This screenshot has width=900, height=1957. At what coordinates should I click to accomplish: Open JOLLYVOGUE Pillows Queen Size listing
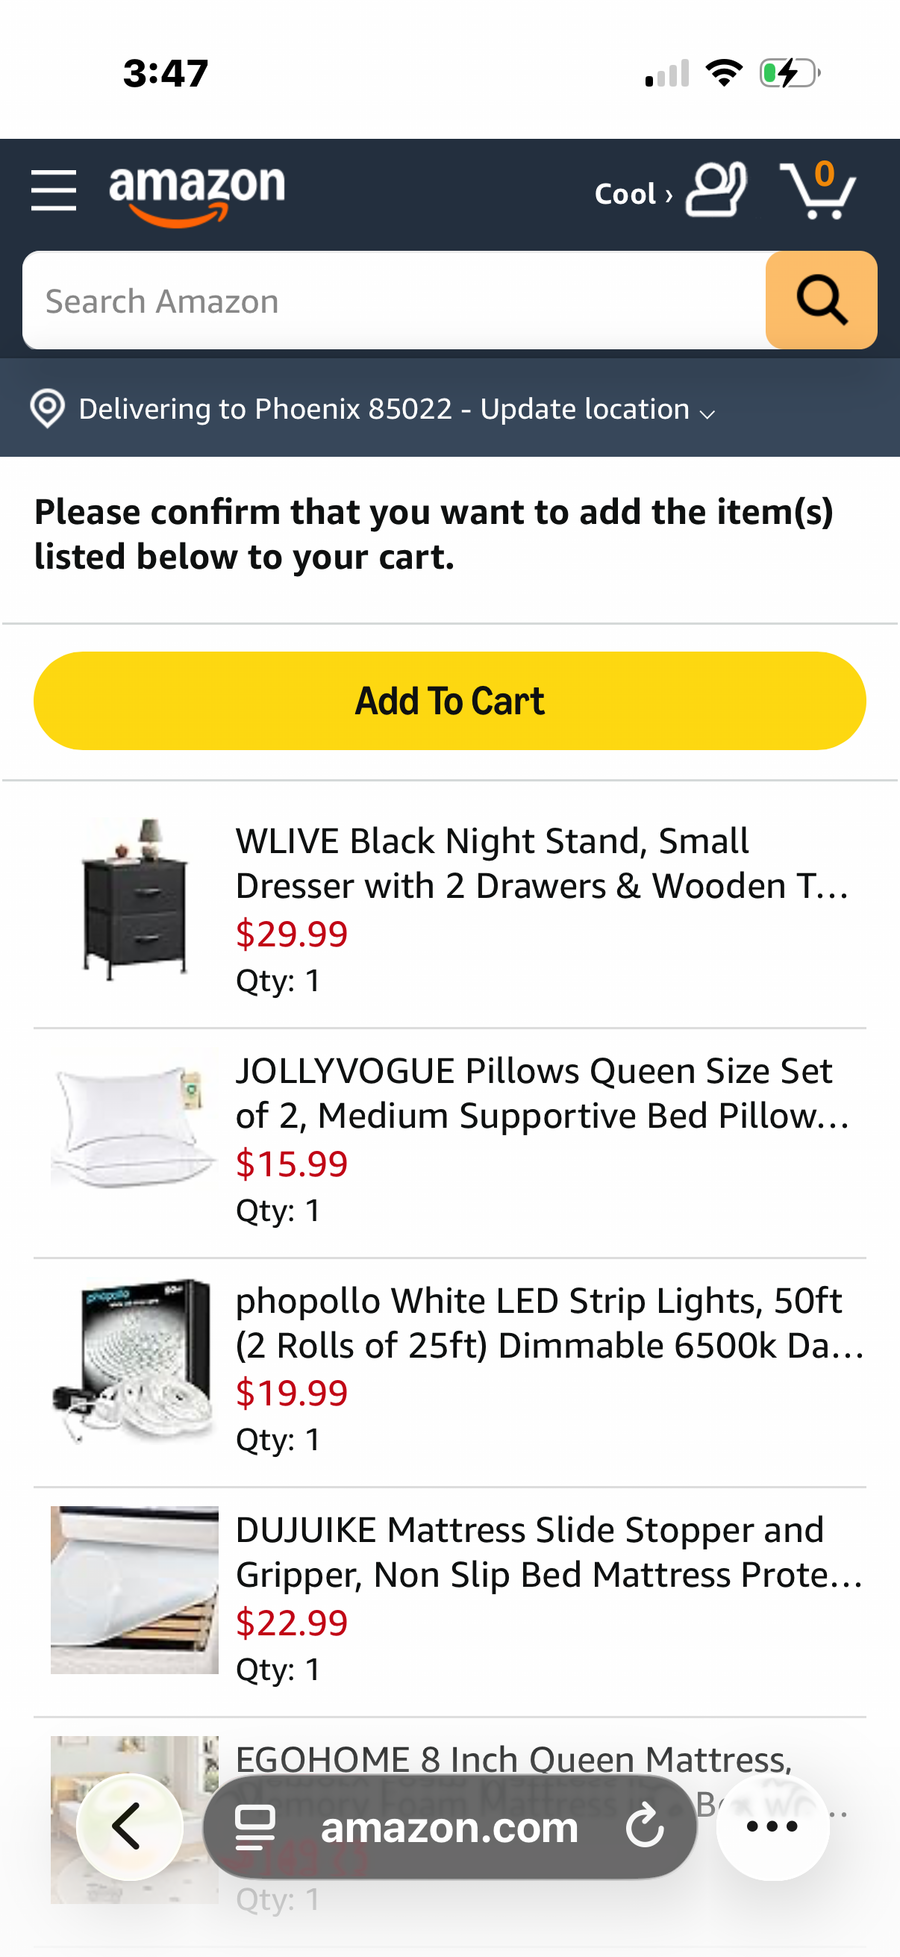[540, 1093]
